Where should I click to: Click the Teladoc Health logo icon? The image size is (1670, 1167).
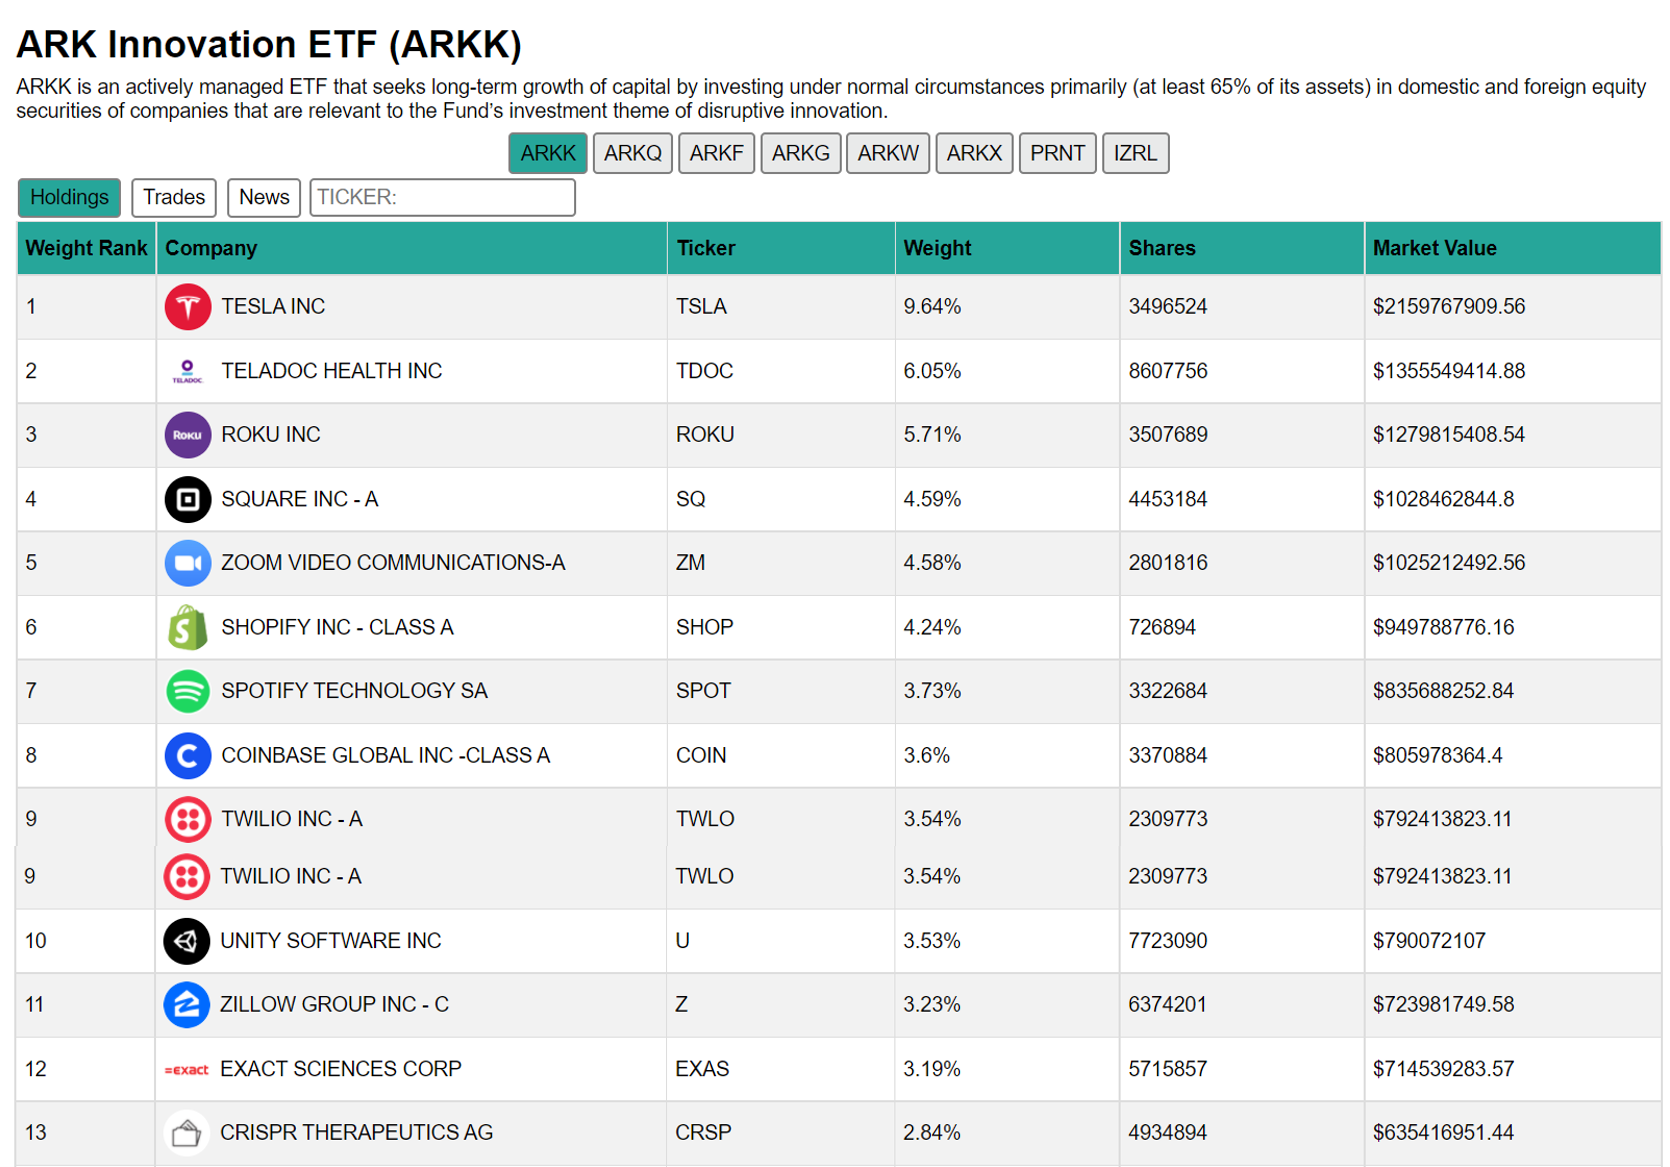pos(187,371)
